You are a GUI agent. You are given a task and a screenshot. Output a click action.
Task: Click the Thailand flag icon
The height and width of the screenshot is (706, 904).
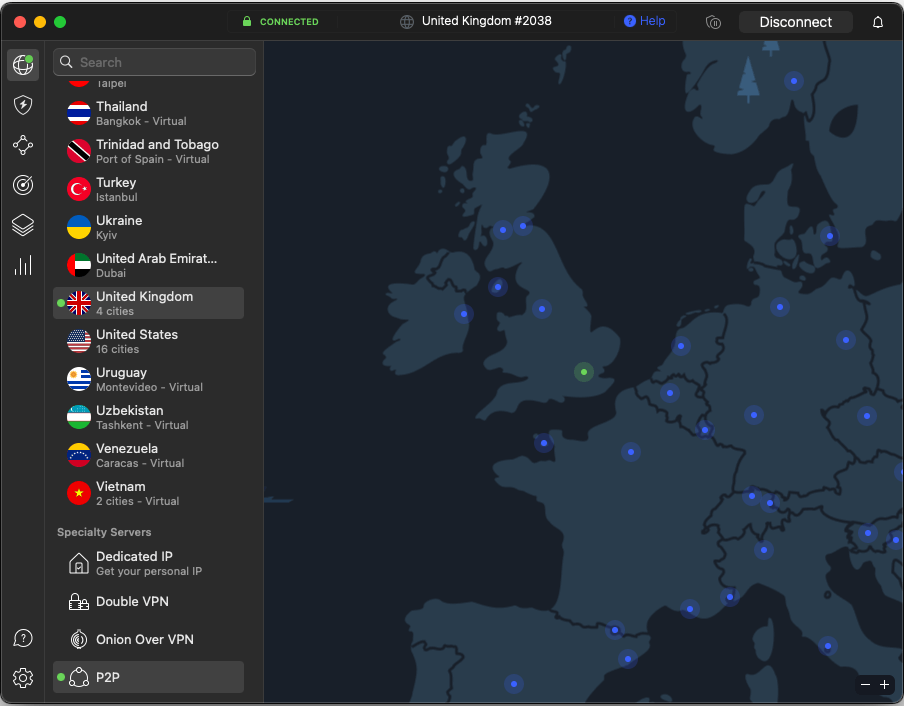coord(79,113)
